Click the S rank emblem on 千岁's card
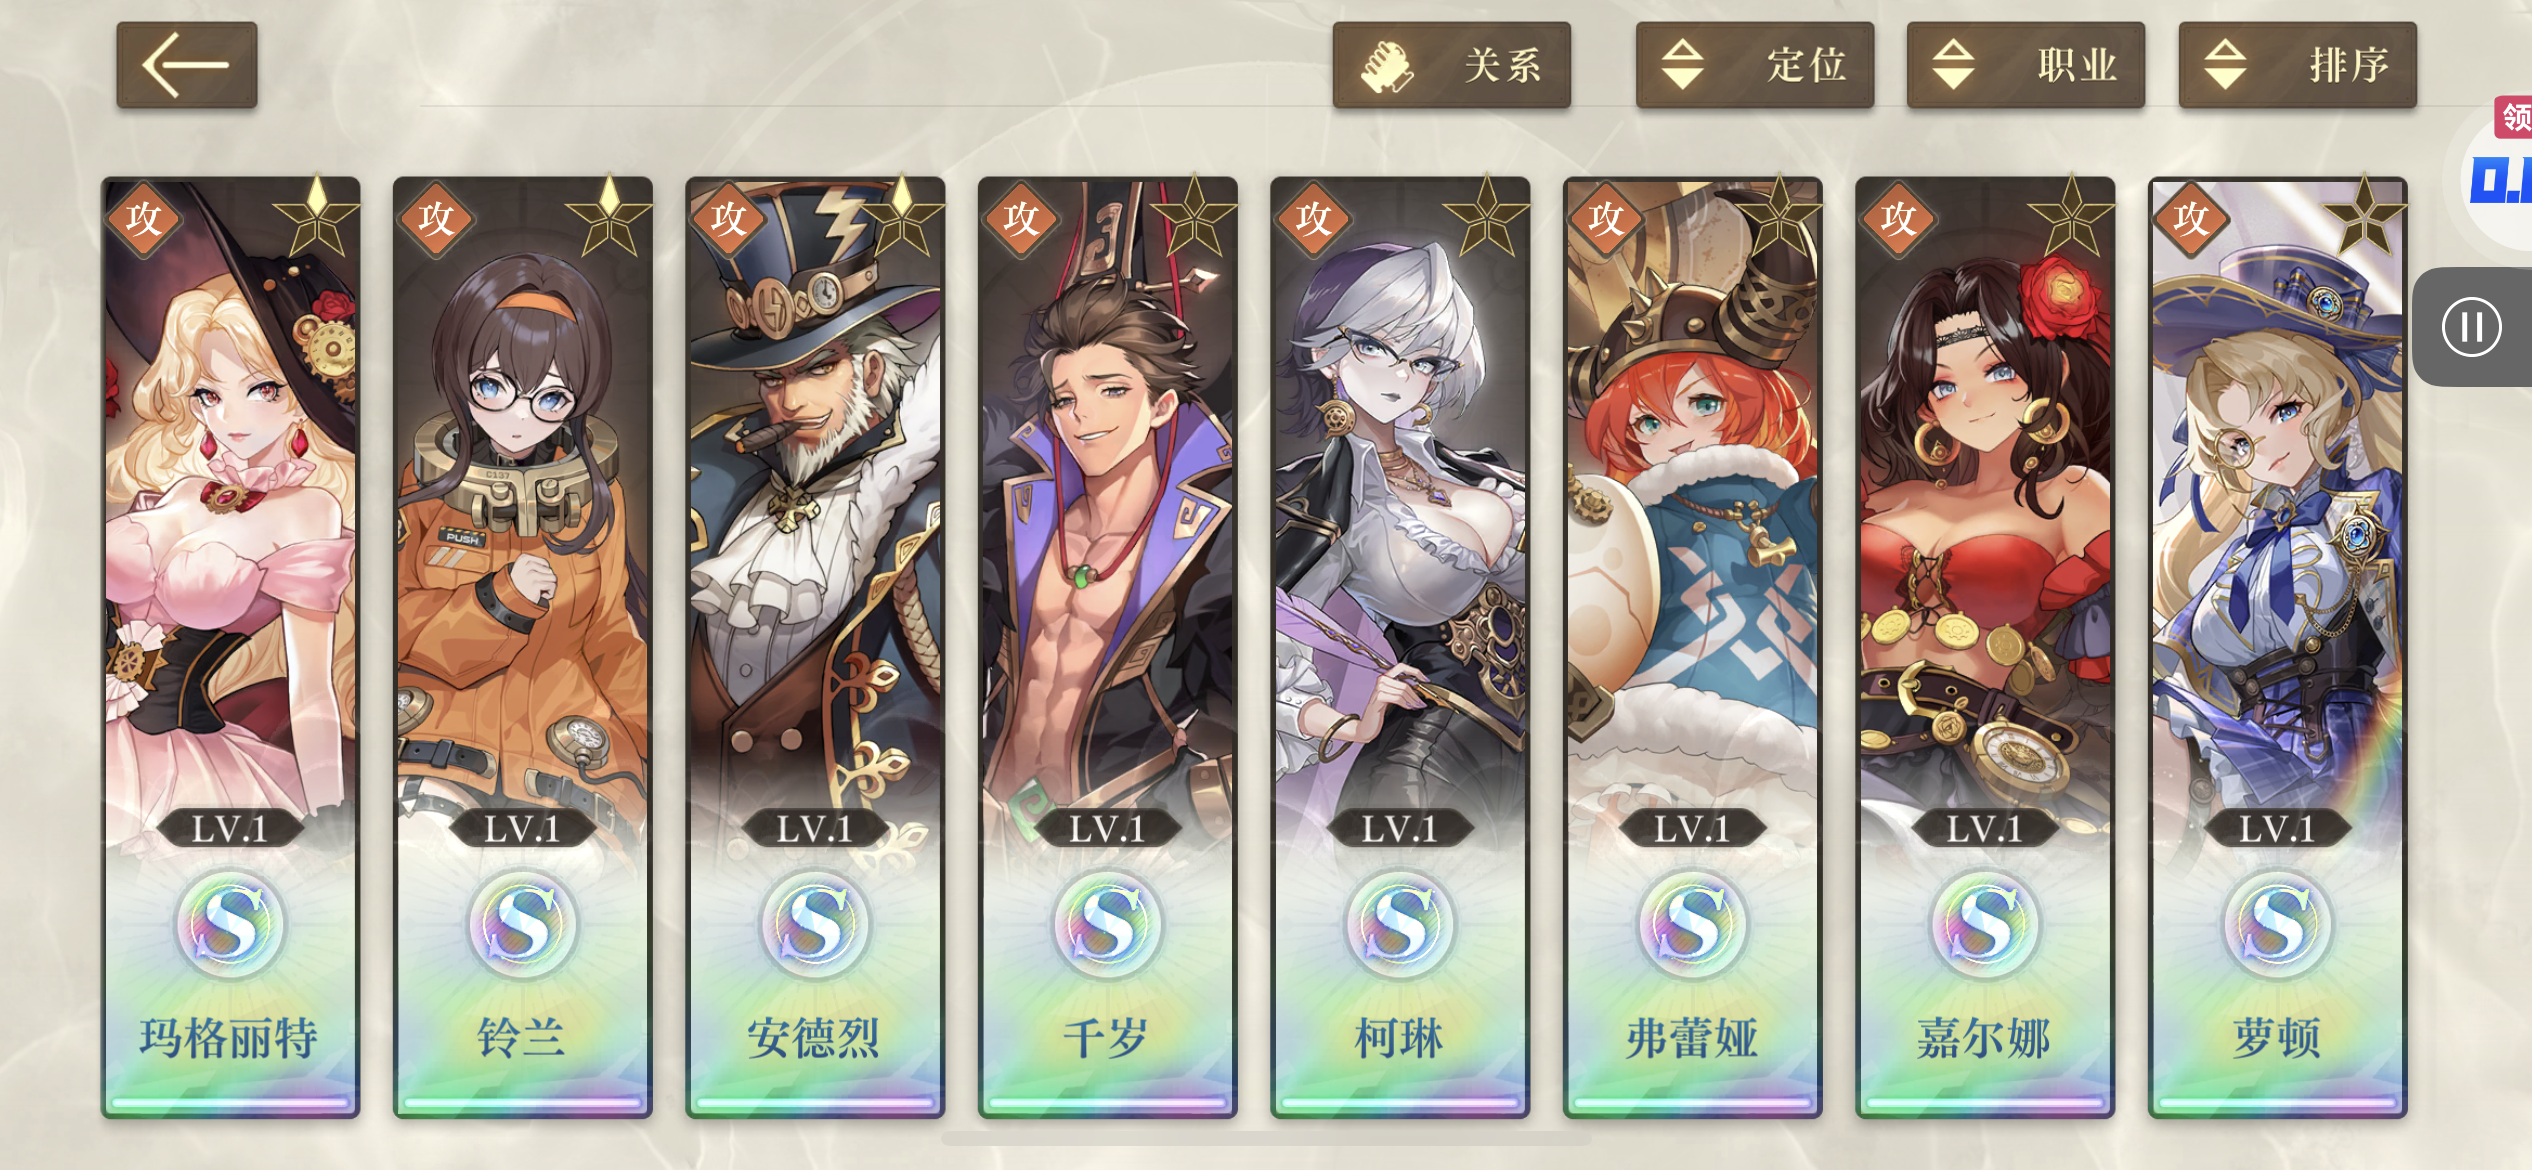 (1107, 925)
